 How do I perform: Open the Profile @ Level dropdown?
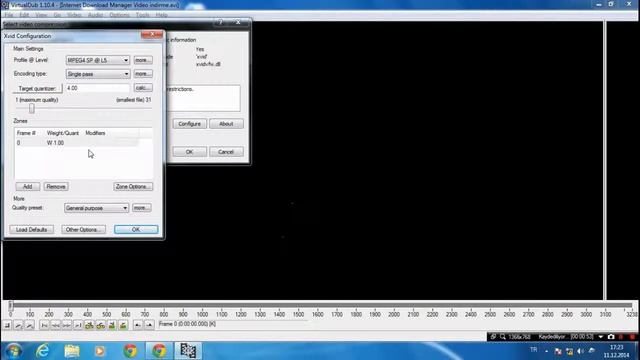(98, 60)
